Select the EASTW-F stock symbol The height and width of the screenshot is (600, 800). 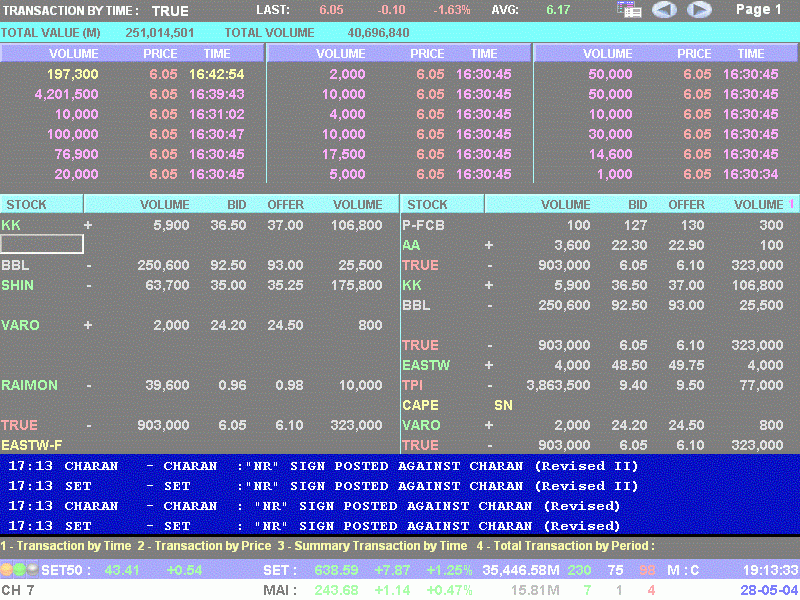tap(32, 445)
